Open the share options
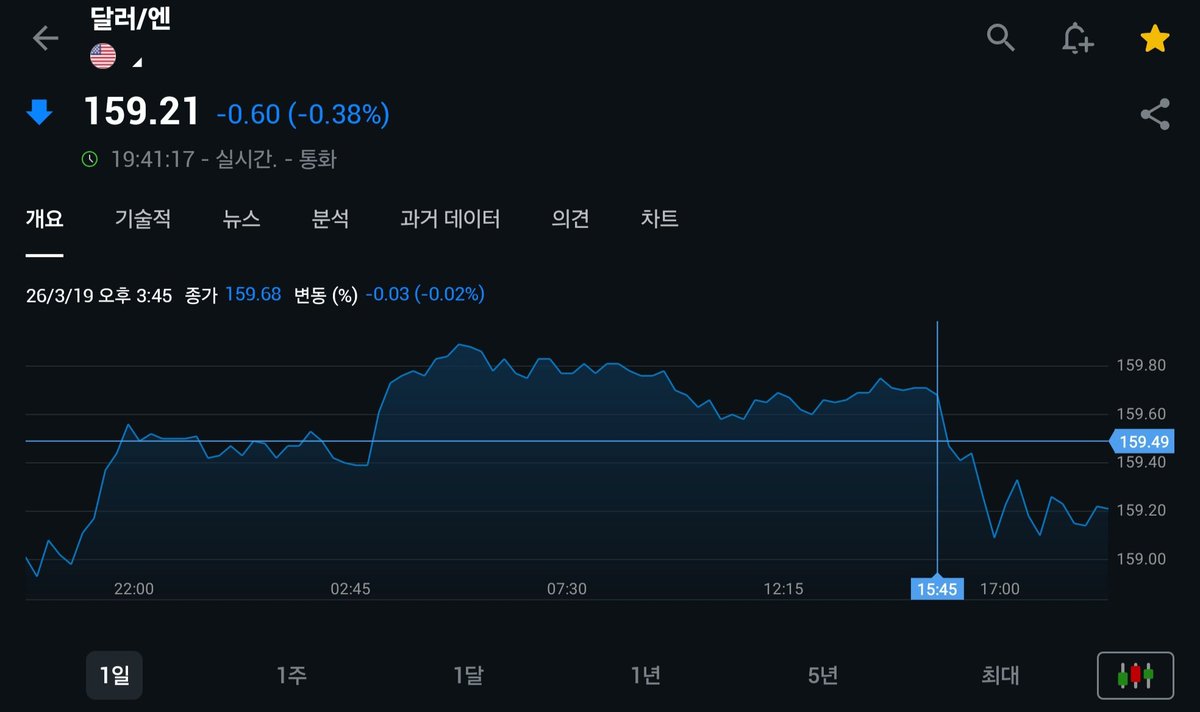Viewport: 1200px width, 712px height. coord(1155,113)
